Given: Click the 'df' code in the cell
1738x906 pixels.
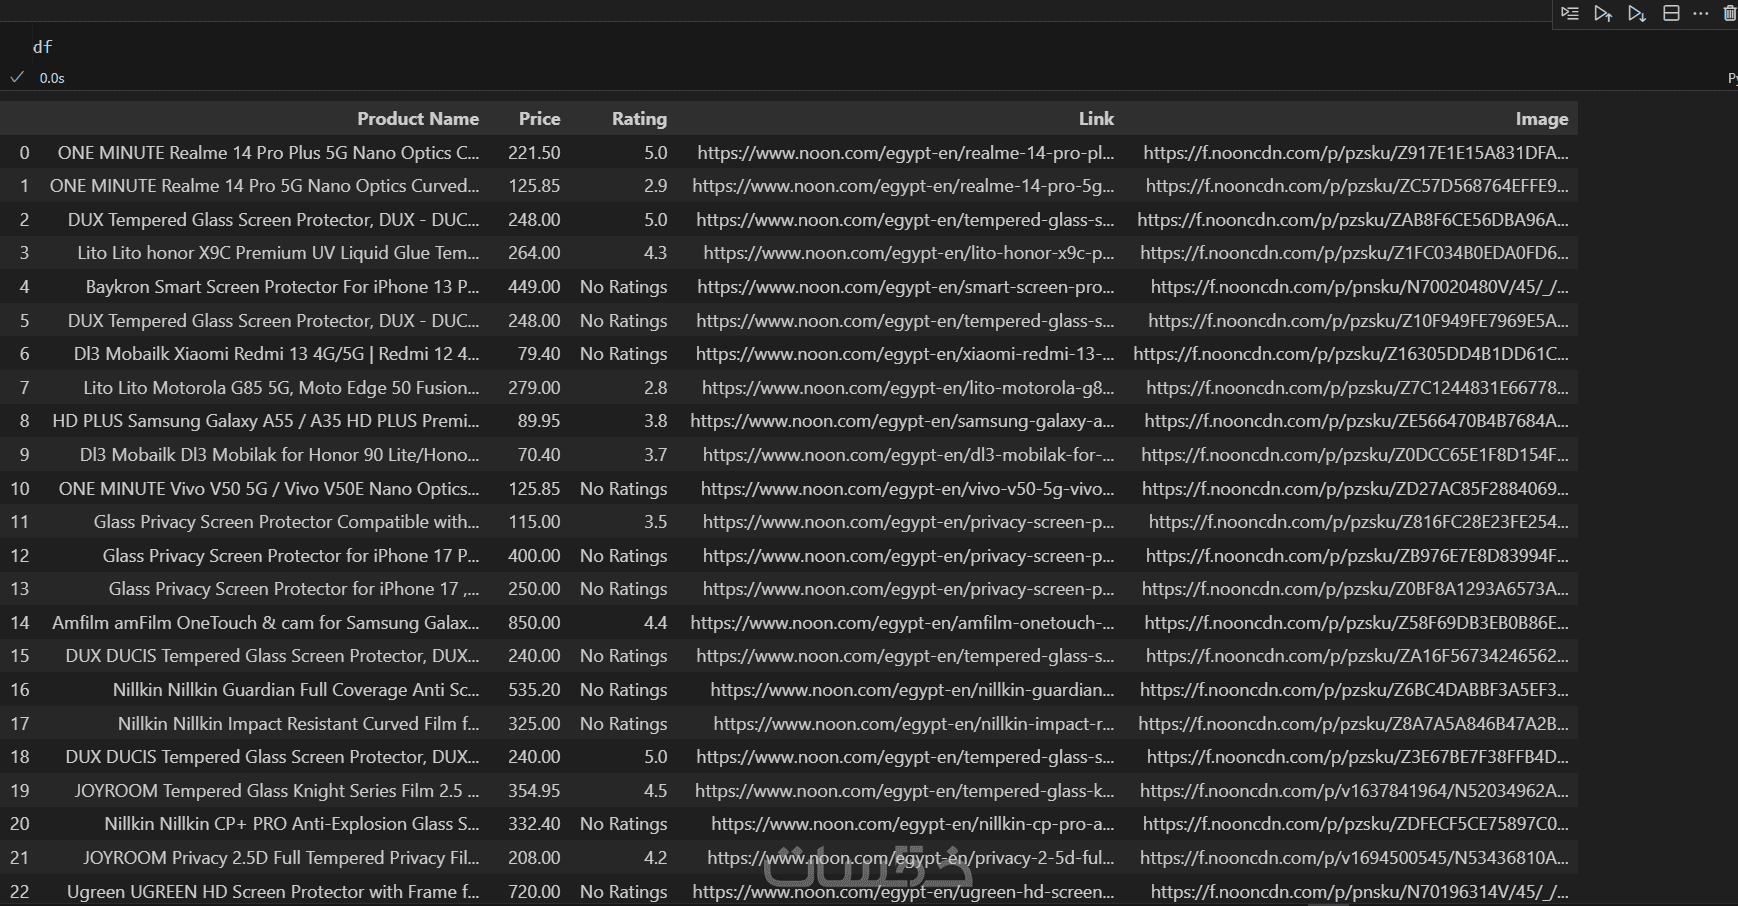Looking at the screenshot, I should (x=42, y=47).
